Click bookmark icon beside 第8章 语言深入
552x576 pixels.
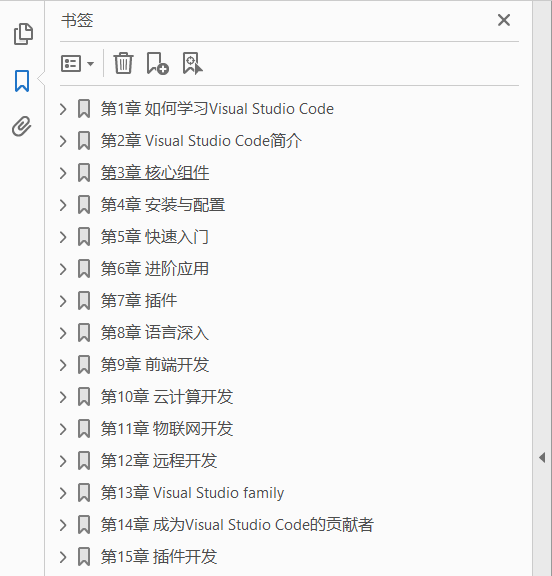(84, 333)
